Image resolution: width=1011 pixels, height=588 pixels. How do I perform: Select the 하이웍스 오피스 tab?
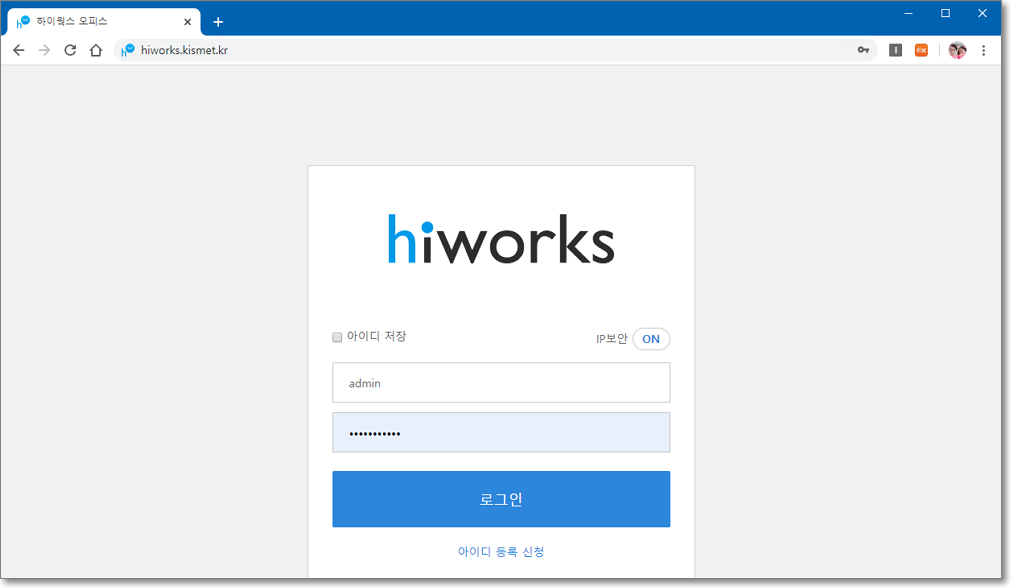[x=104, y=22]
